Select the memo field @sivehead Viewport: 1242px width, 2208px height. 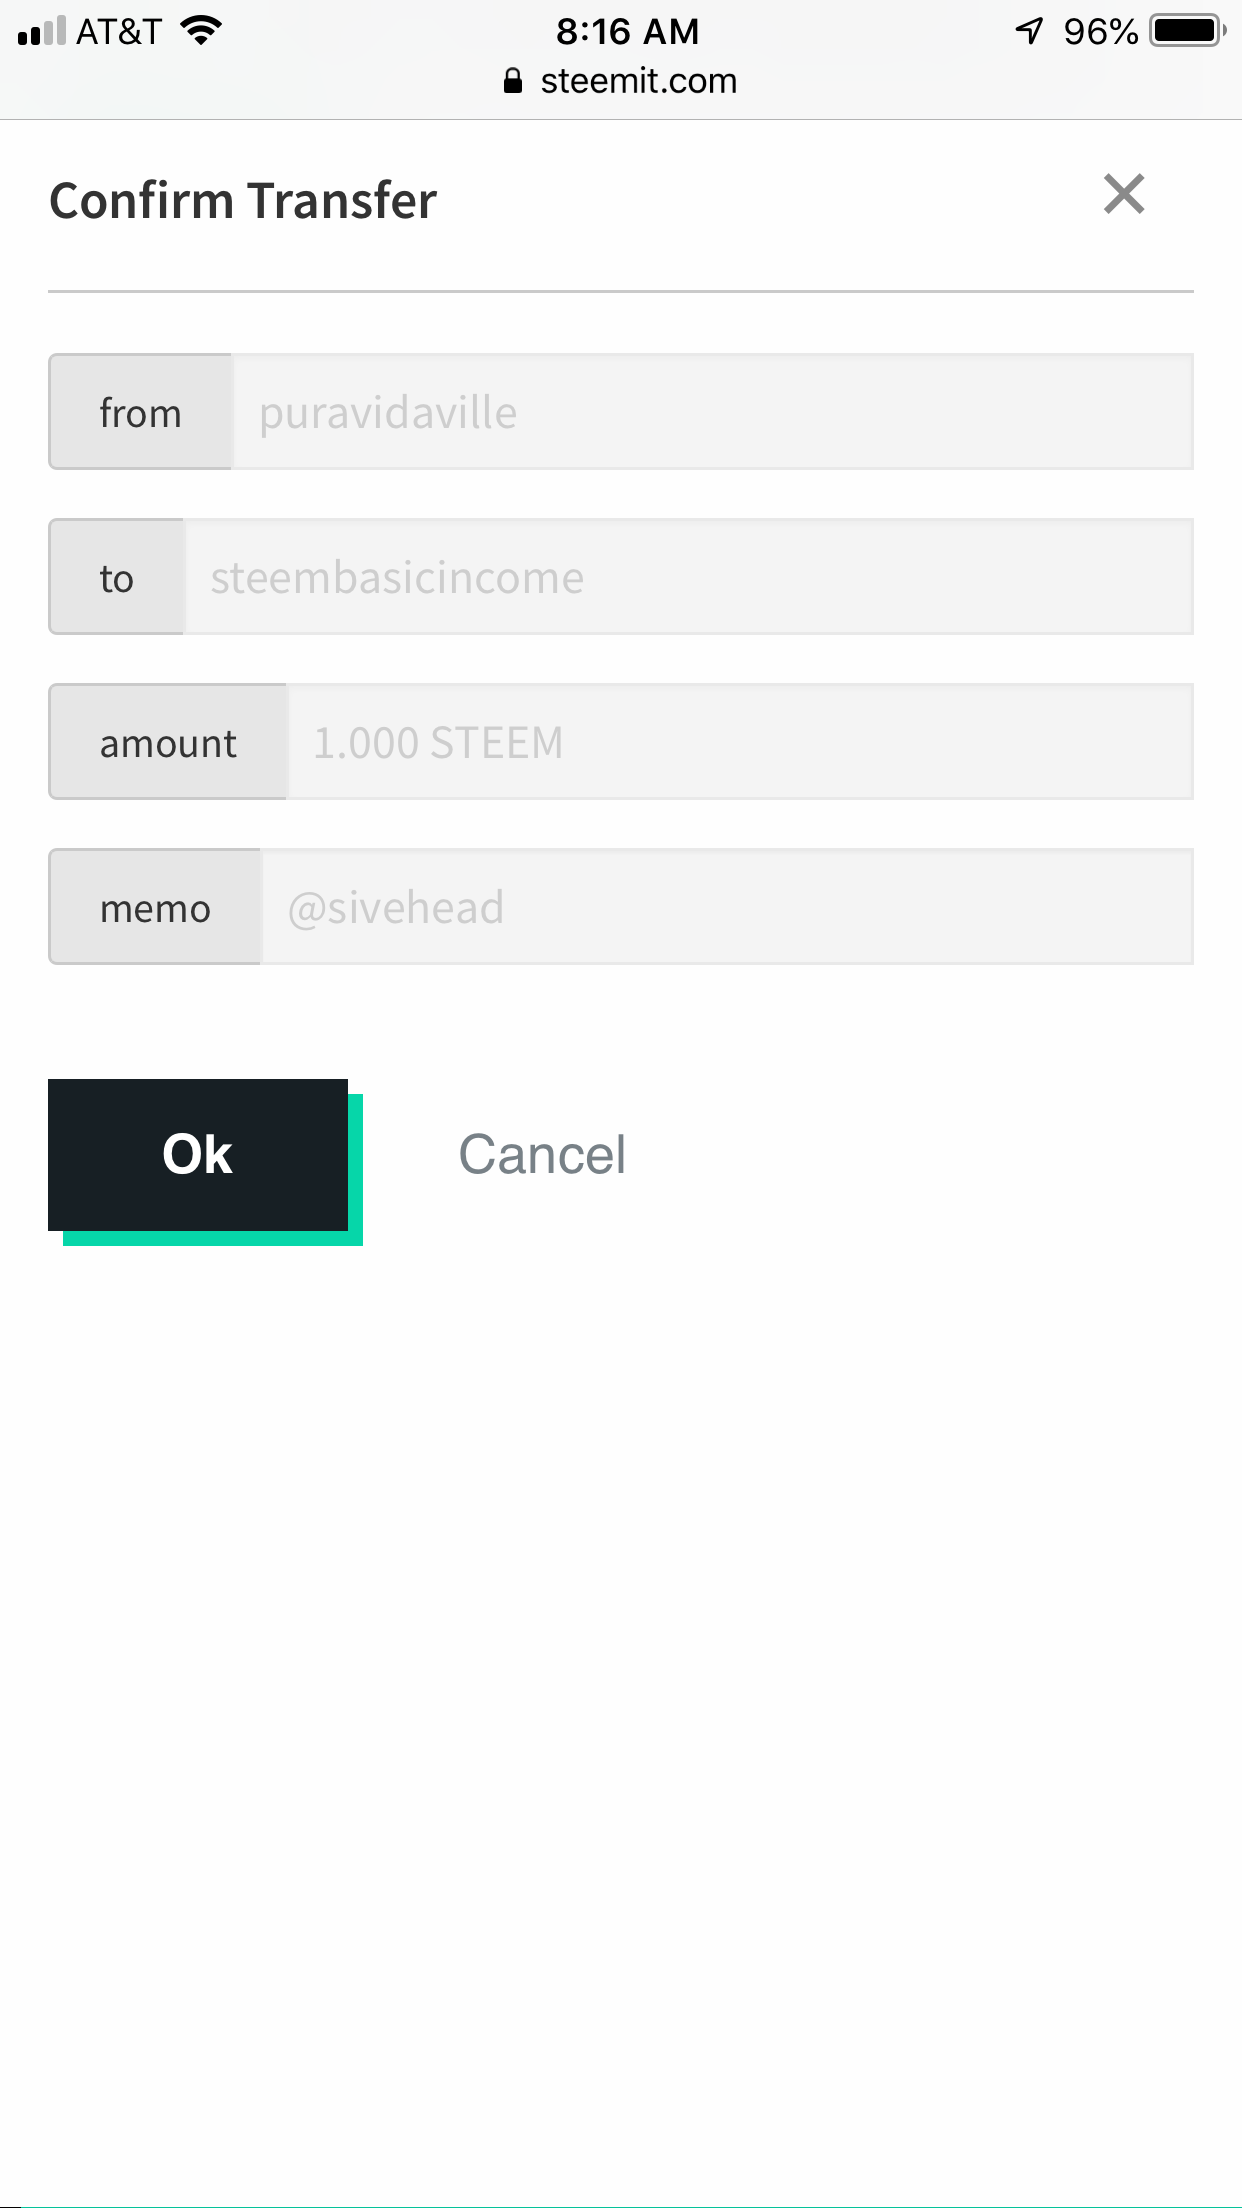(x=728, y=906)
